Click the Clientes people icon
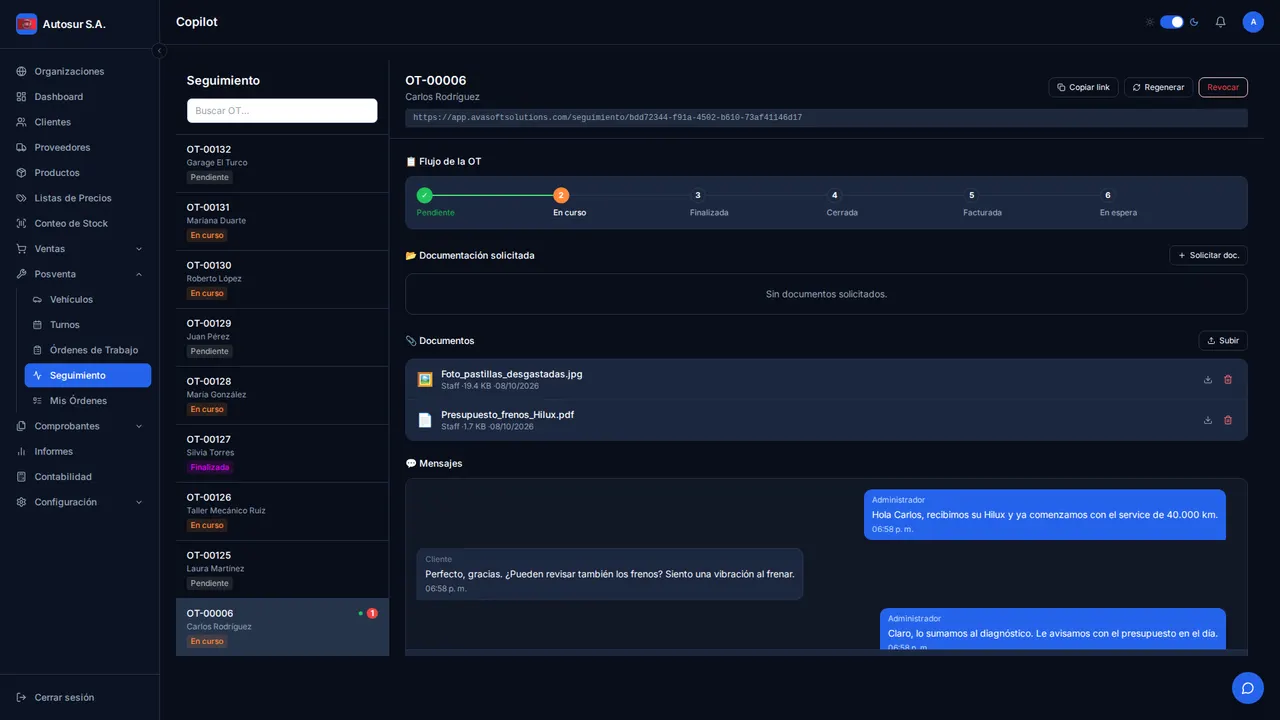This screenshot has height=720, width=1280. [21, 122]
